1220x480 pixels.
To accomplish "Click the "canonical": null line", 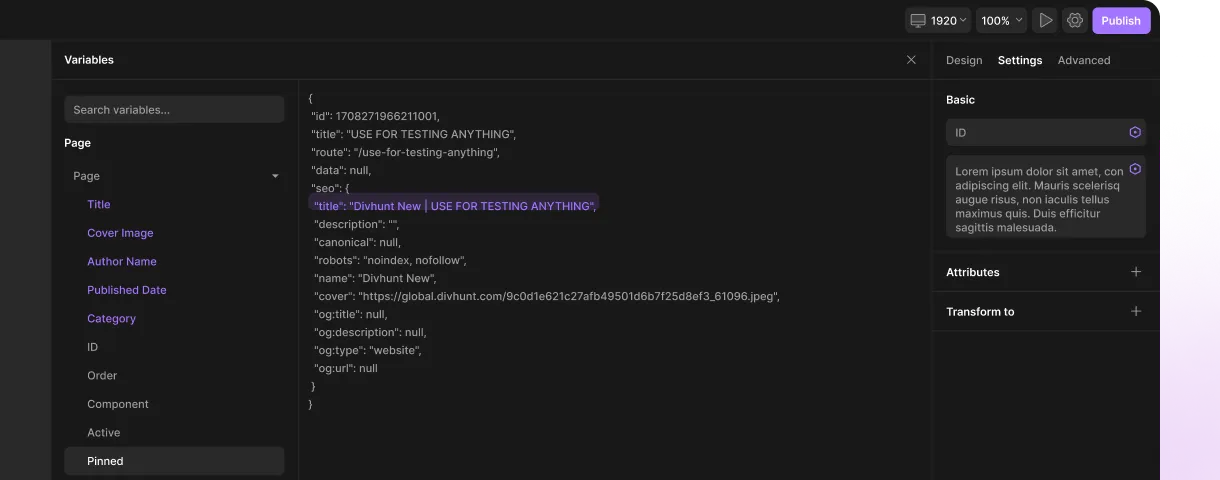I will point(357,242).
